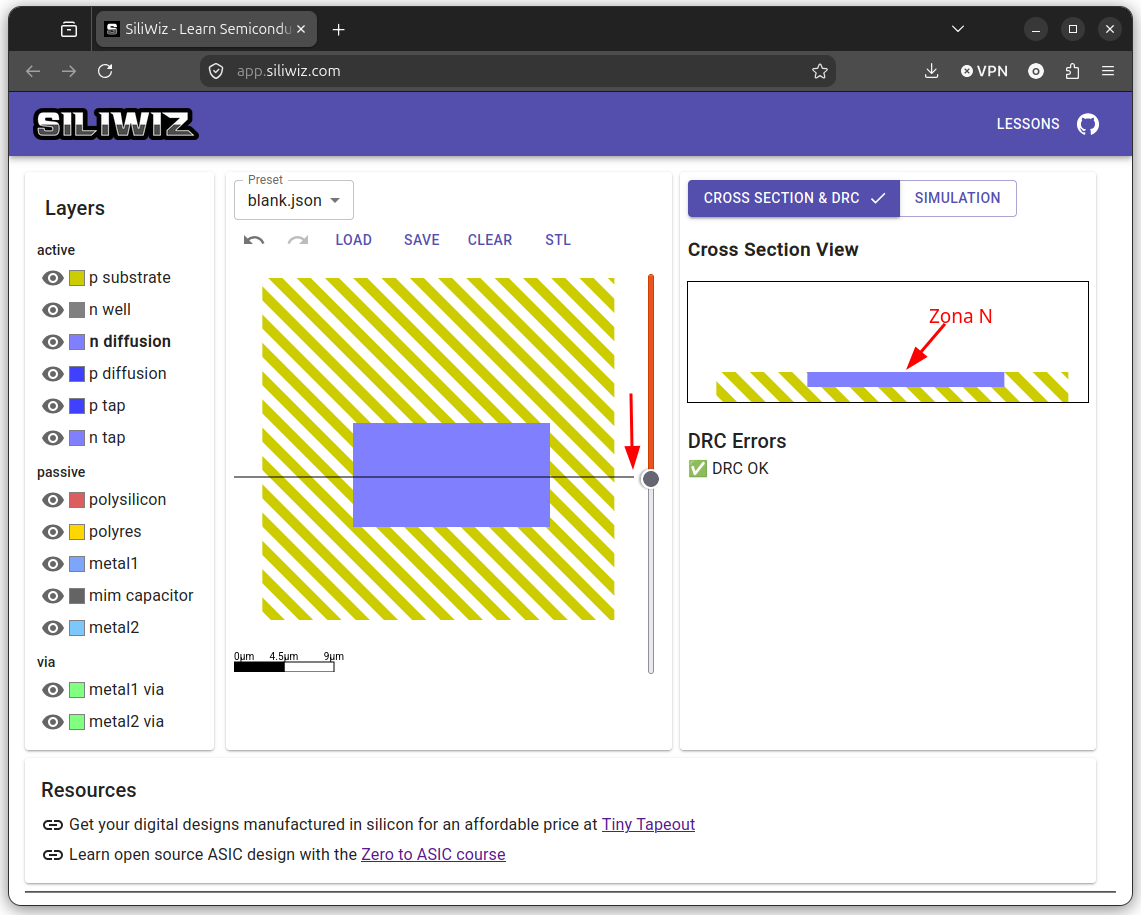
Task: Hide the n diffusion layer
Action: click(52, 342)
